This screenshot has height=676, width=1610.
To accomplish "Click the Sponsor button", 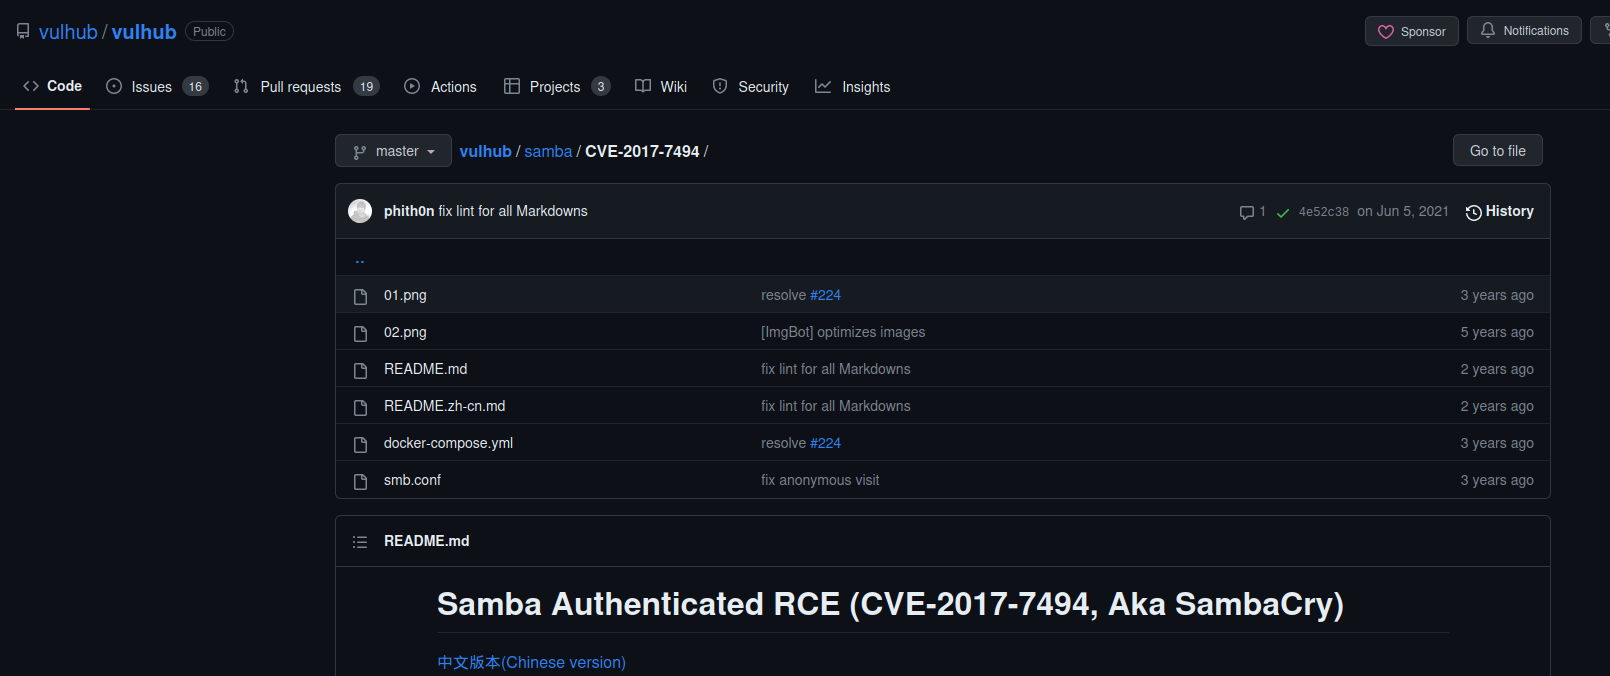I will [1411, 31].
